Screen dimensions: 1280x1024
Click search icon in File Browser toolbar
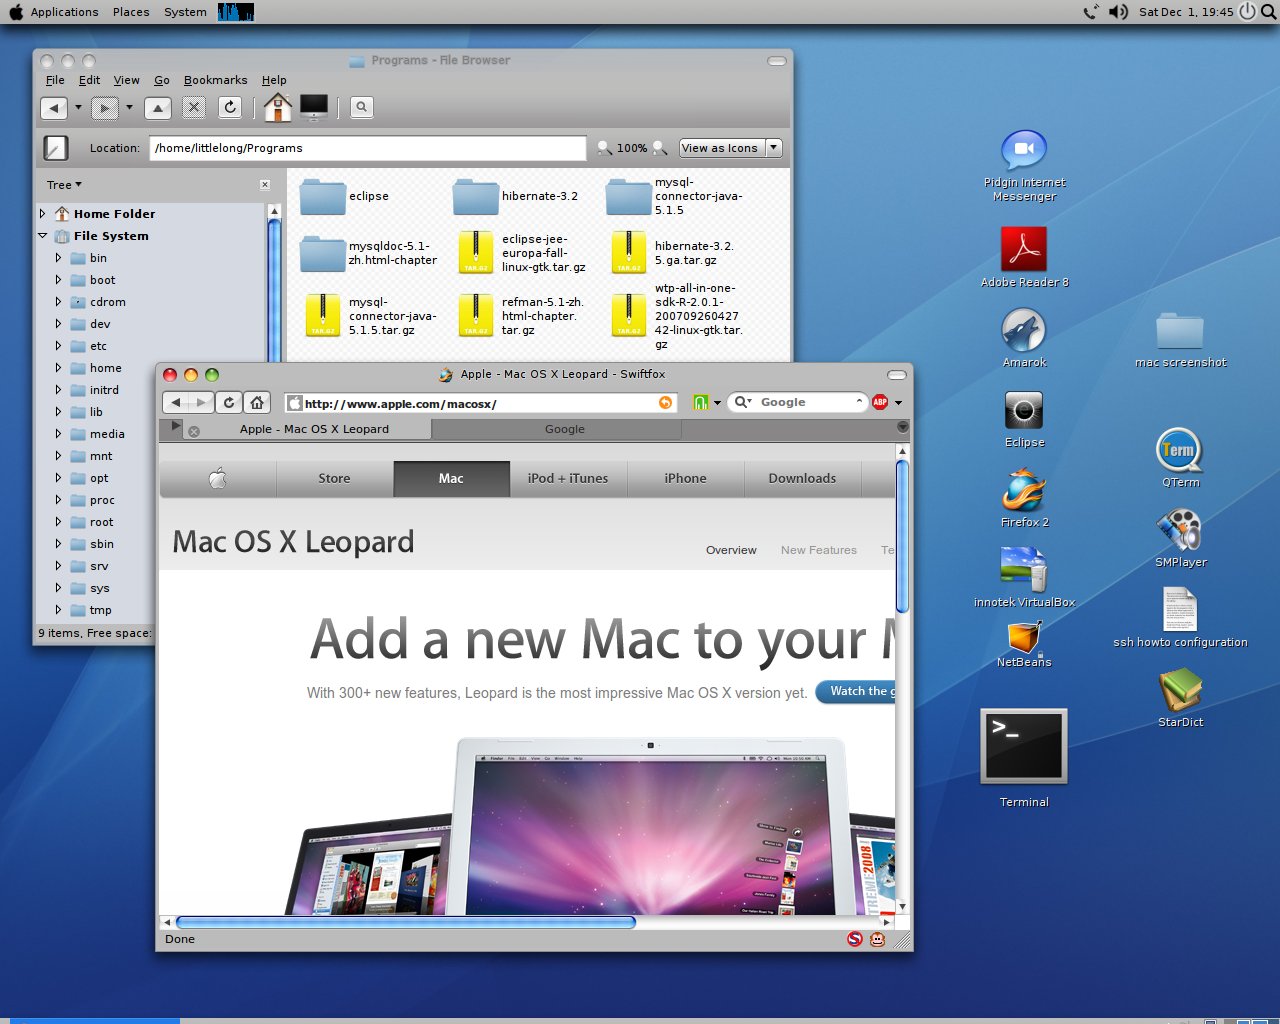pos(362,107)
